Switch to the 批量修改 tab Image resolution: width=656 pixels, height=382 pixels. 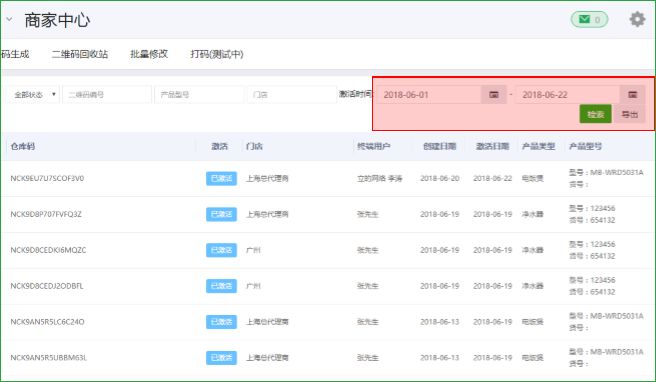click(149, 54)
